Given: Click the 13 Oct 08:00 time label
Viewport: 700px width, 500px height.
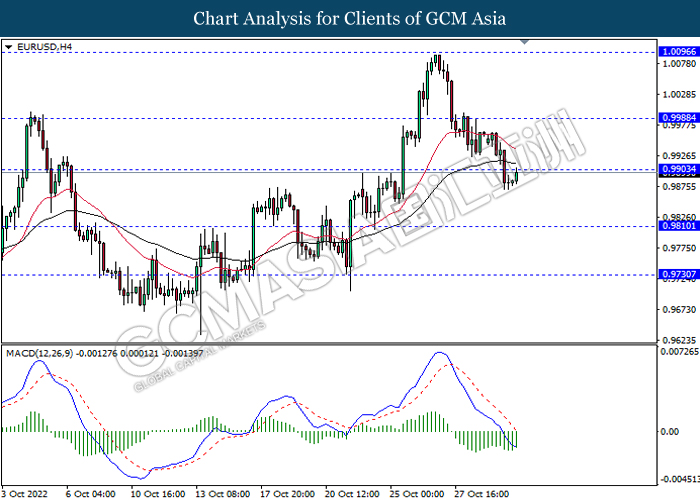Looking at the screenshot, I should (x=222, y=494).
